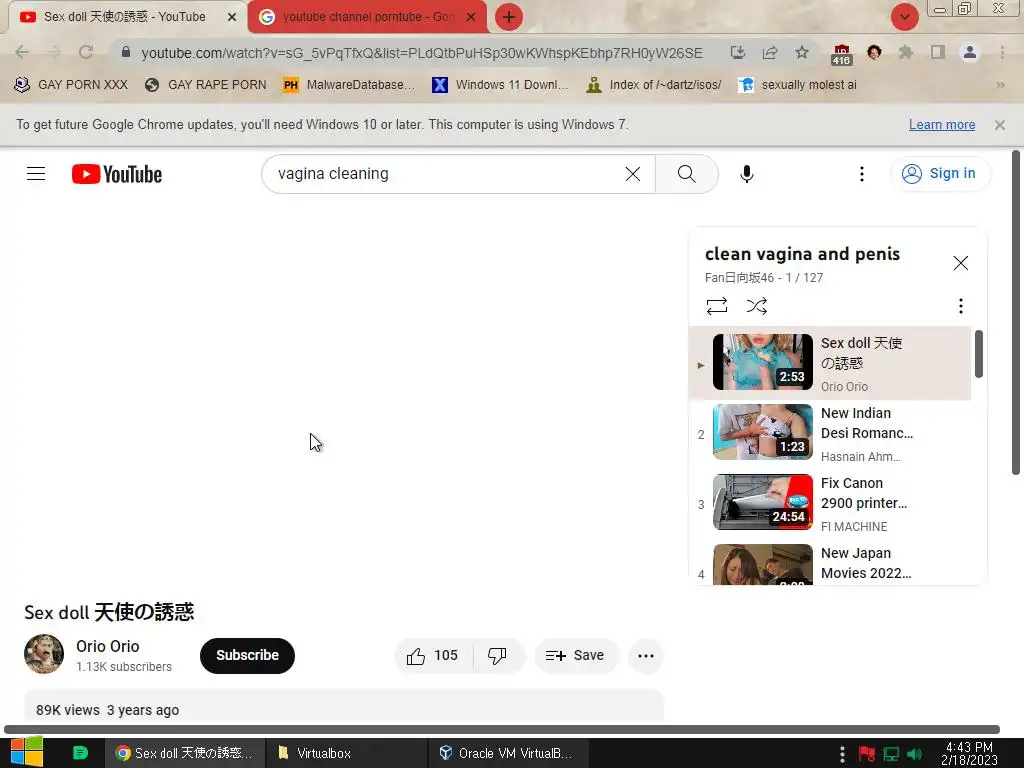The image size is (1024, 768).
Task: Follow the Learn more update link
Action: pyautogui.click(x=942, y=125)
